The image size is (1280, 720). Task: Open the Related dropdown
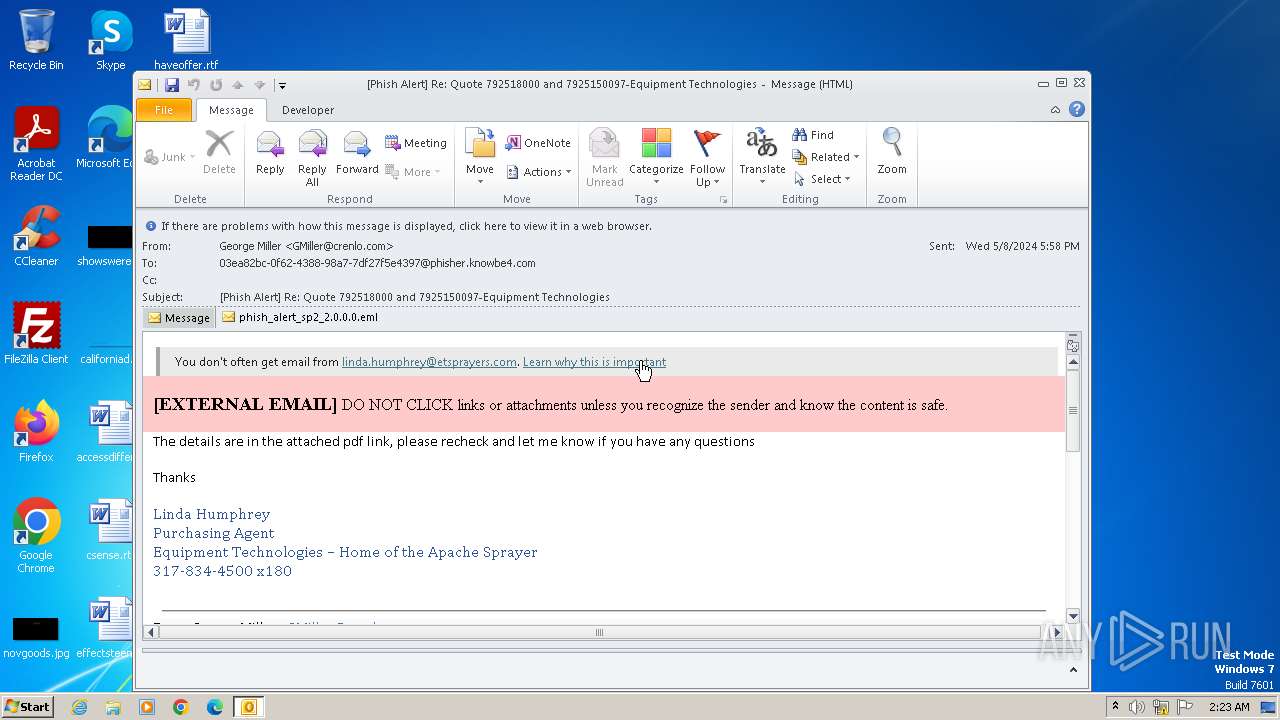(x=826, y=157)
